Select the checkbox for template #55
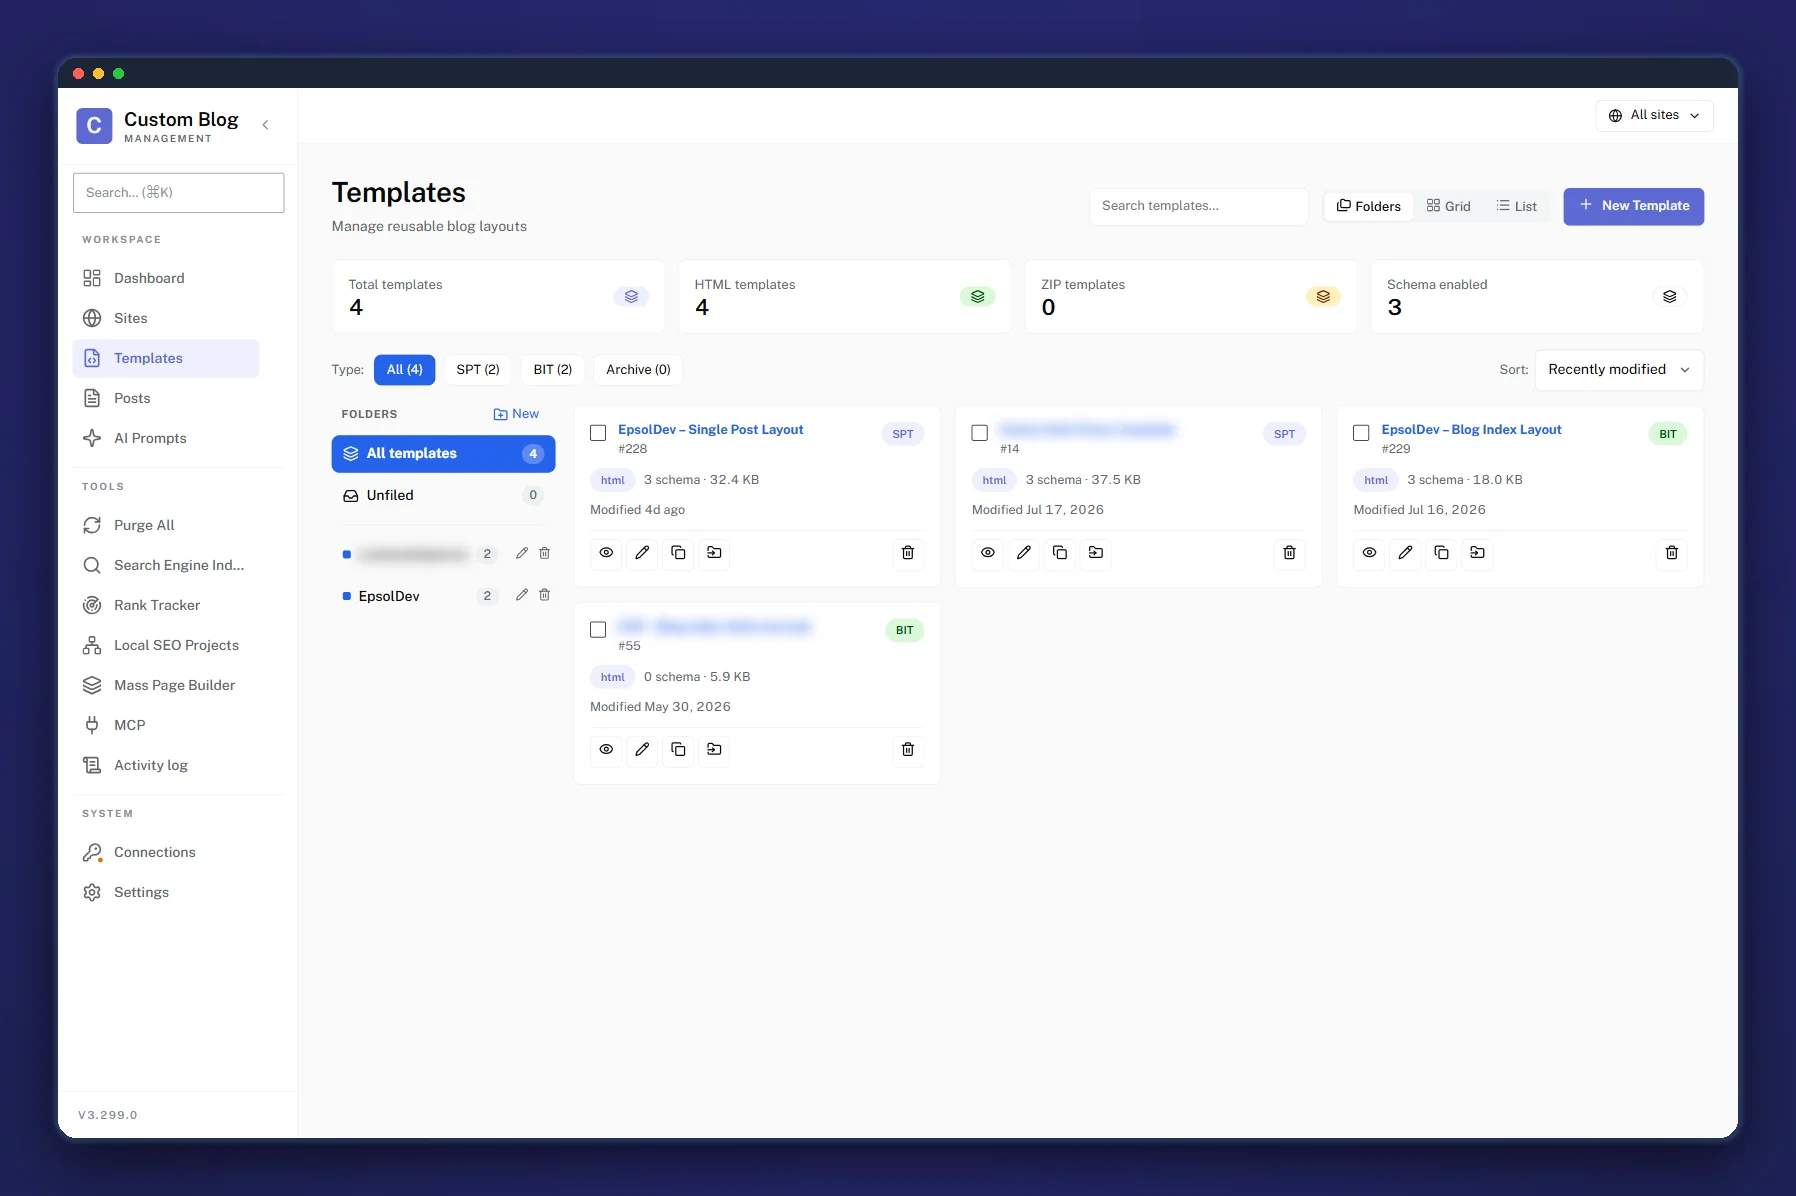This screenshot has height=1196, width=1796. pos(598,630)
